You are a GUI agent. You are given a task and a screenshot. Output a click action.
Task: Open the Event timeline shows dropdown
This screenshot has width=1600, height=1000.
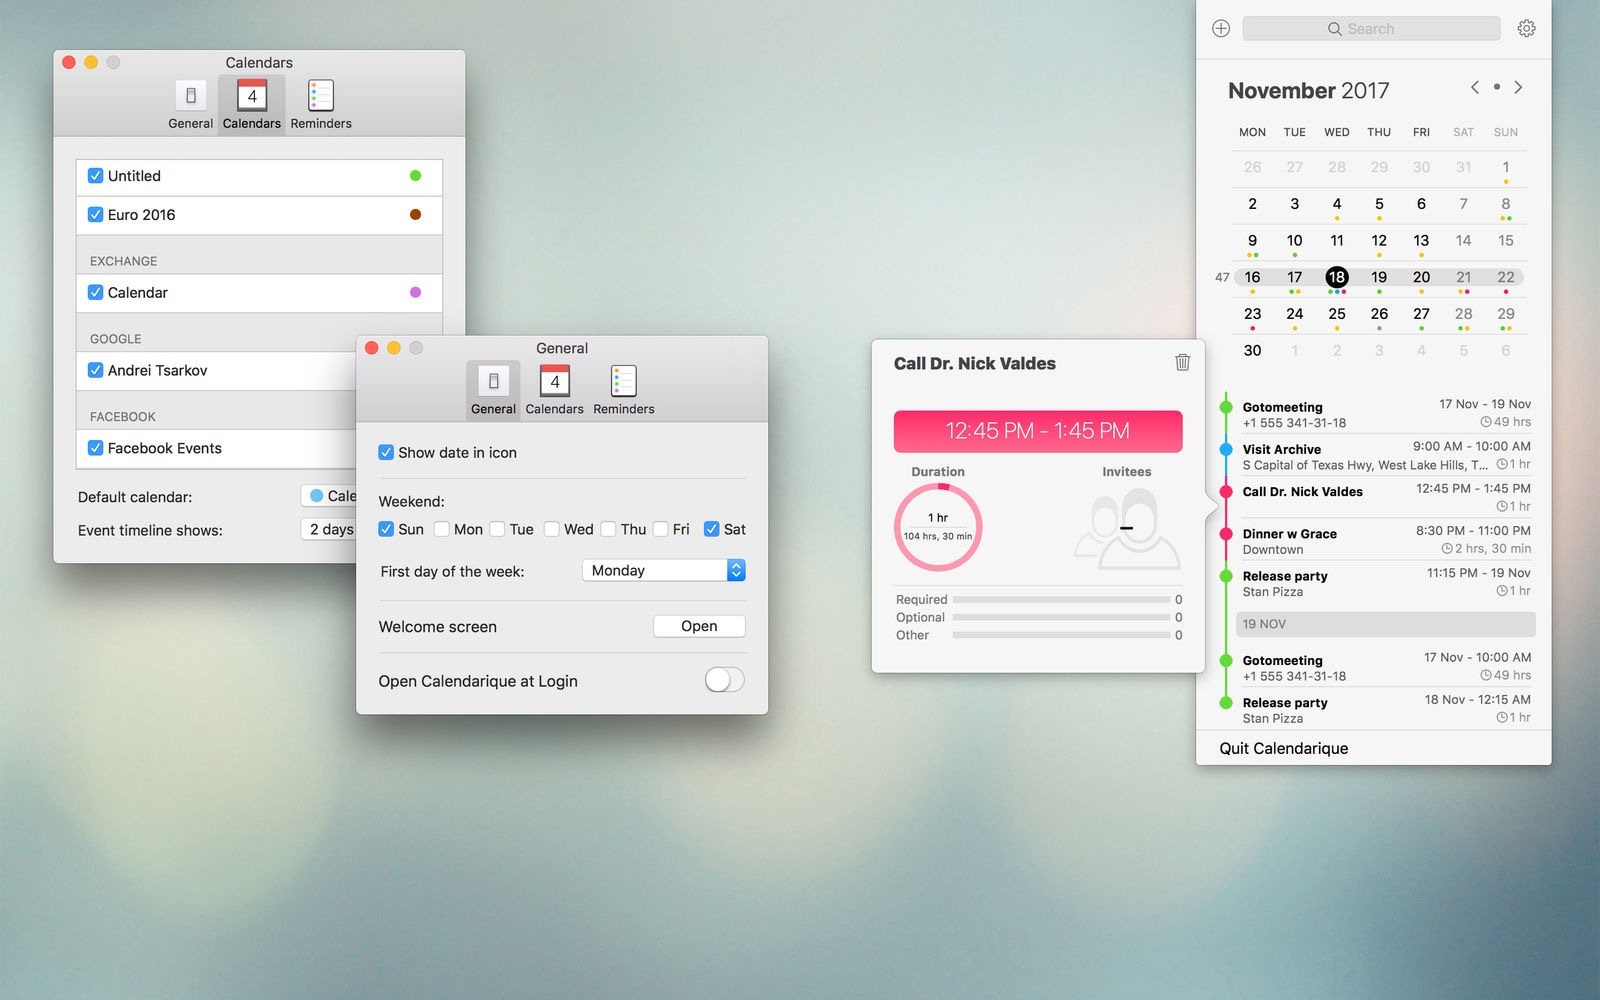point(329,529)
